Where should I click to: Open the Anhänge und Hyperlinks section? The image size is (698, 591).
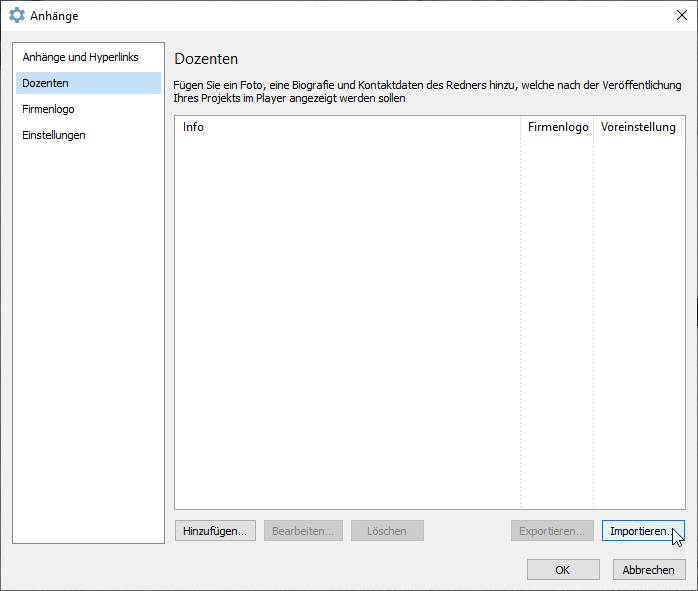(80, 57)
